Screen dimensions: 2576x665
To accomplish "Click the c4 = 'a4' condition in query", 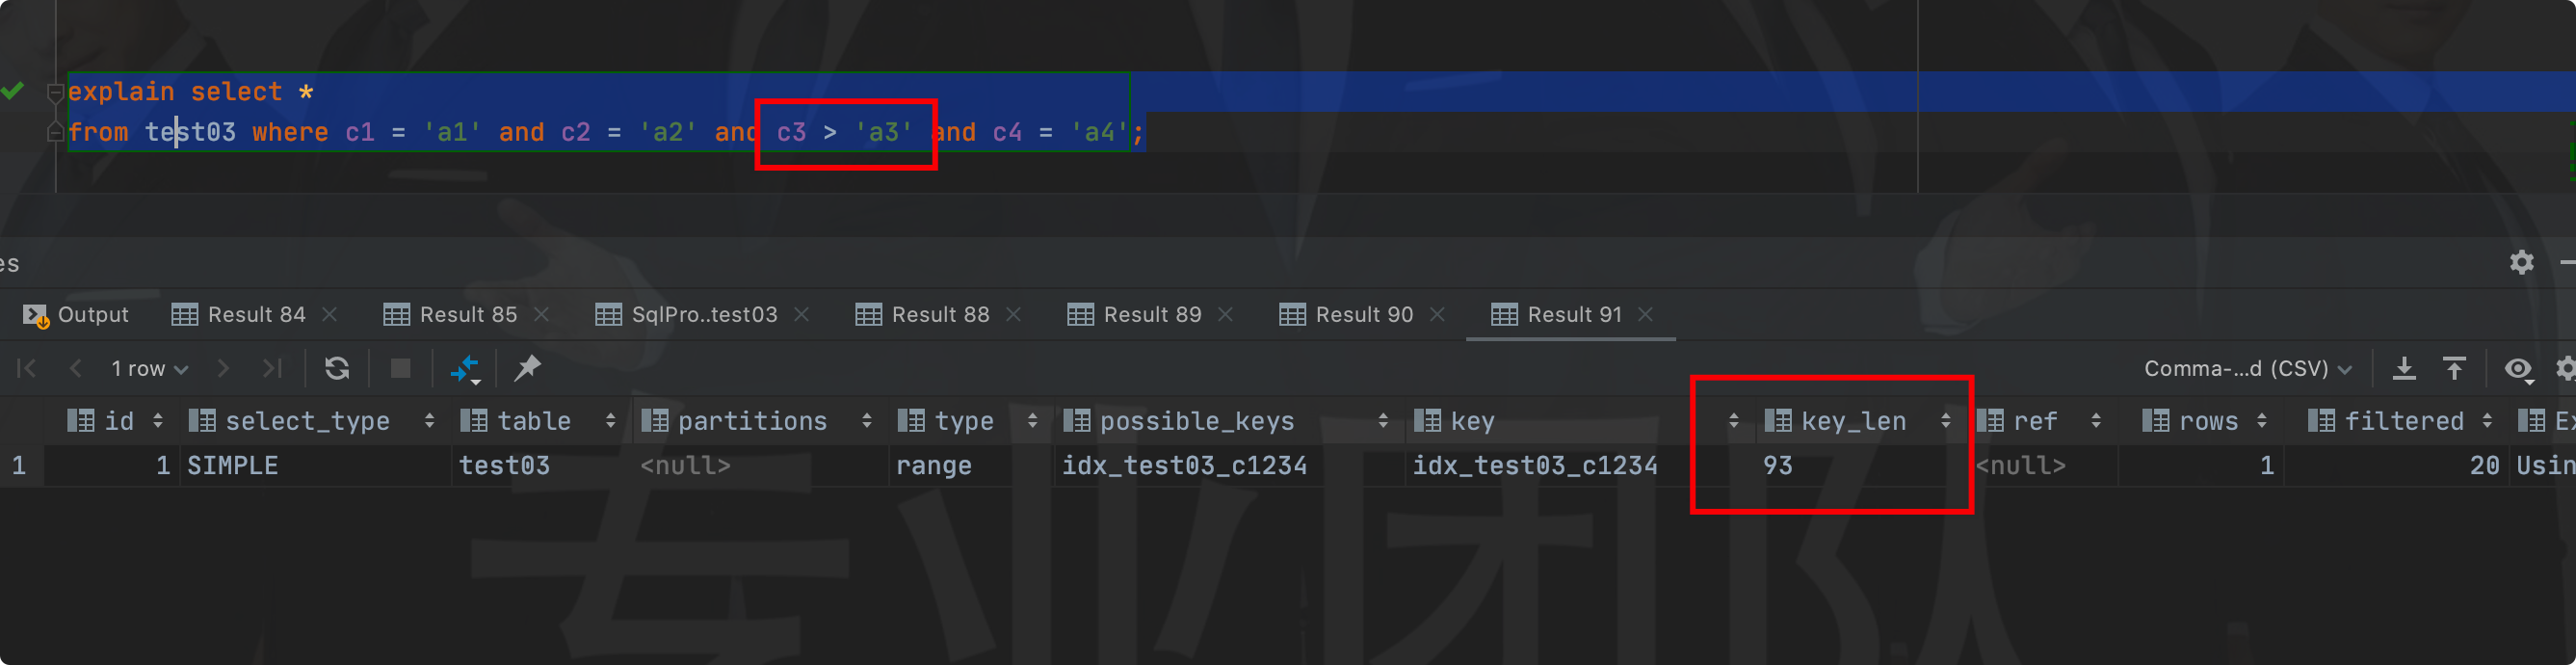I will pos(1060,132).
